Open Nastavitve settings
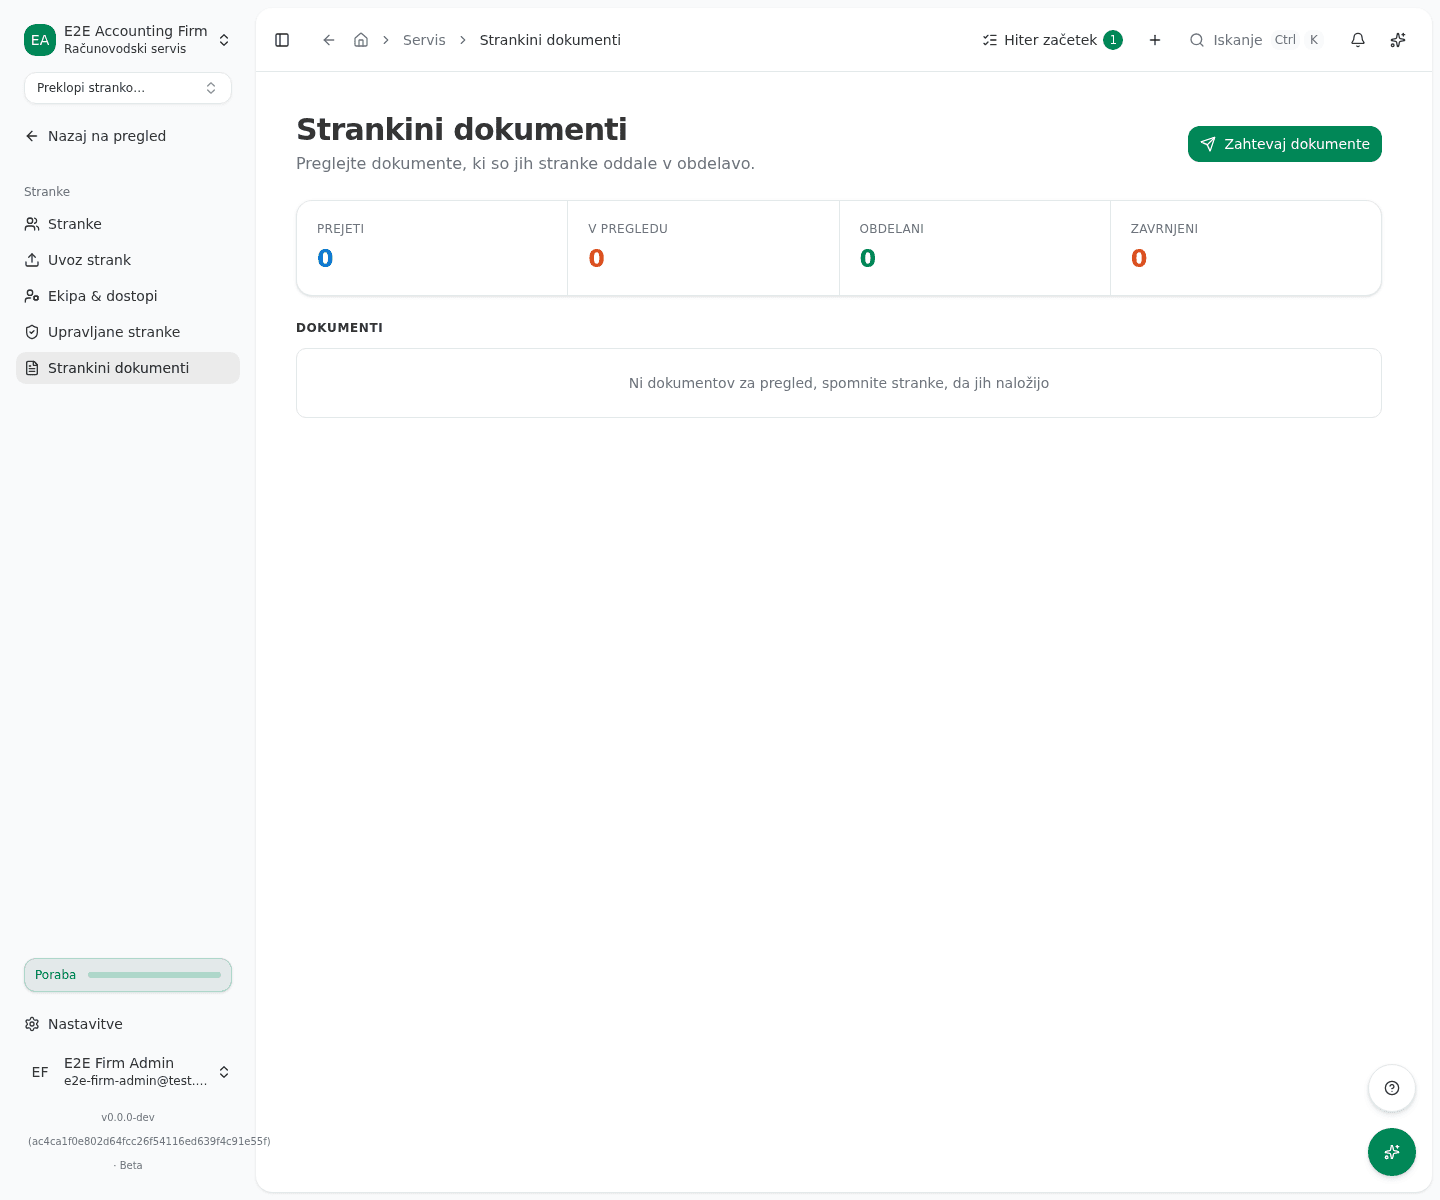This screenshot has width=1440, height=1200. pos(128,1024)
